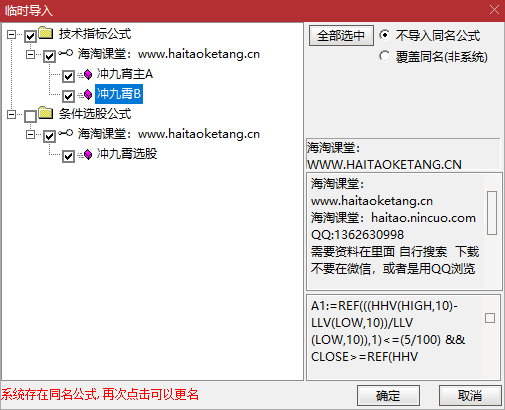The height and width of the screenshot is (410, 505).
Task: Collapse the 条件选股公式 tree node
Action: pos(11,114)
